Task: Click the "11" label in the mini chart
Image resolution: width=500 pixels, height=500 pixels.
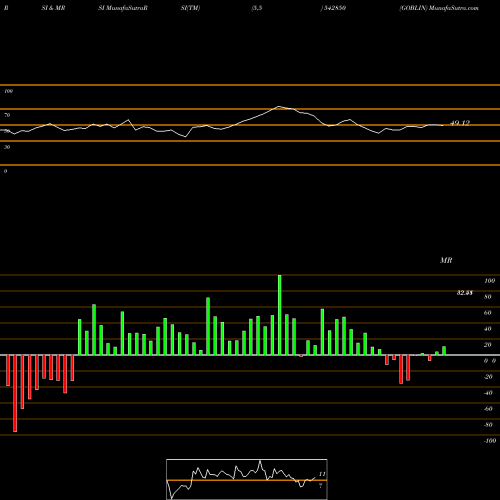Action: 322,474
